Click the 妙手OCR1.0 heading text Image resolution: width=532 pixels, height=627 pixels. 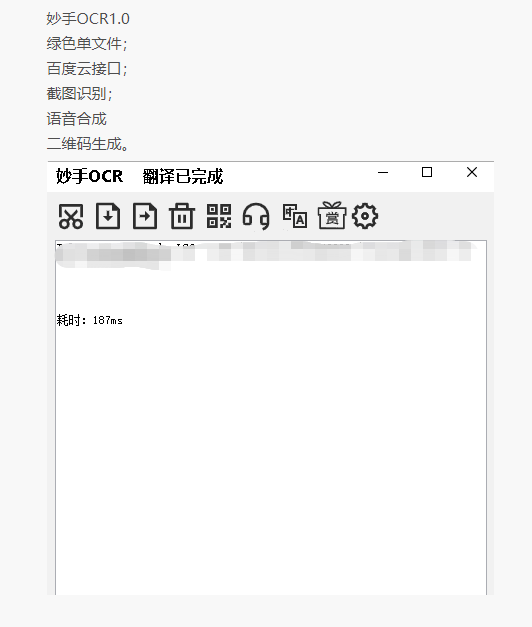point(88,19)
